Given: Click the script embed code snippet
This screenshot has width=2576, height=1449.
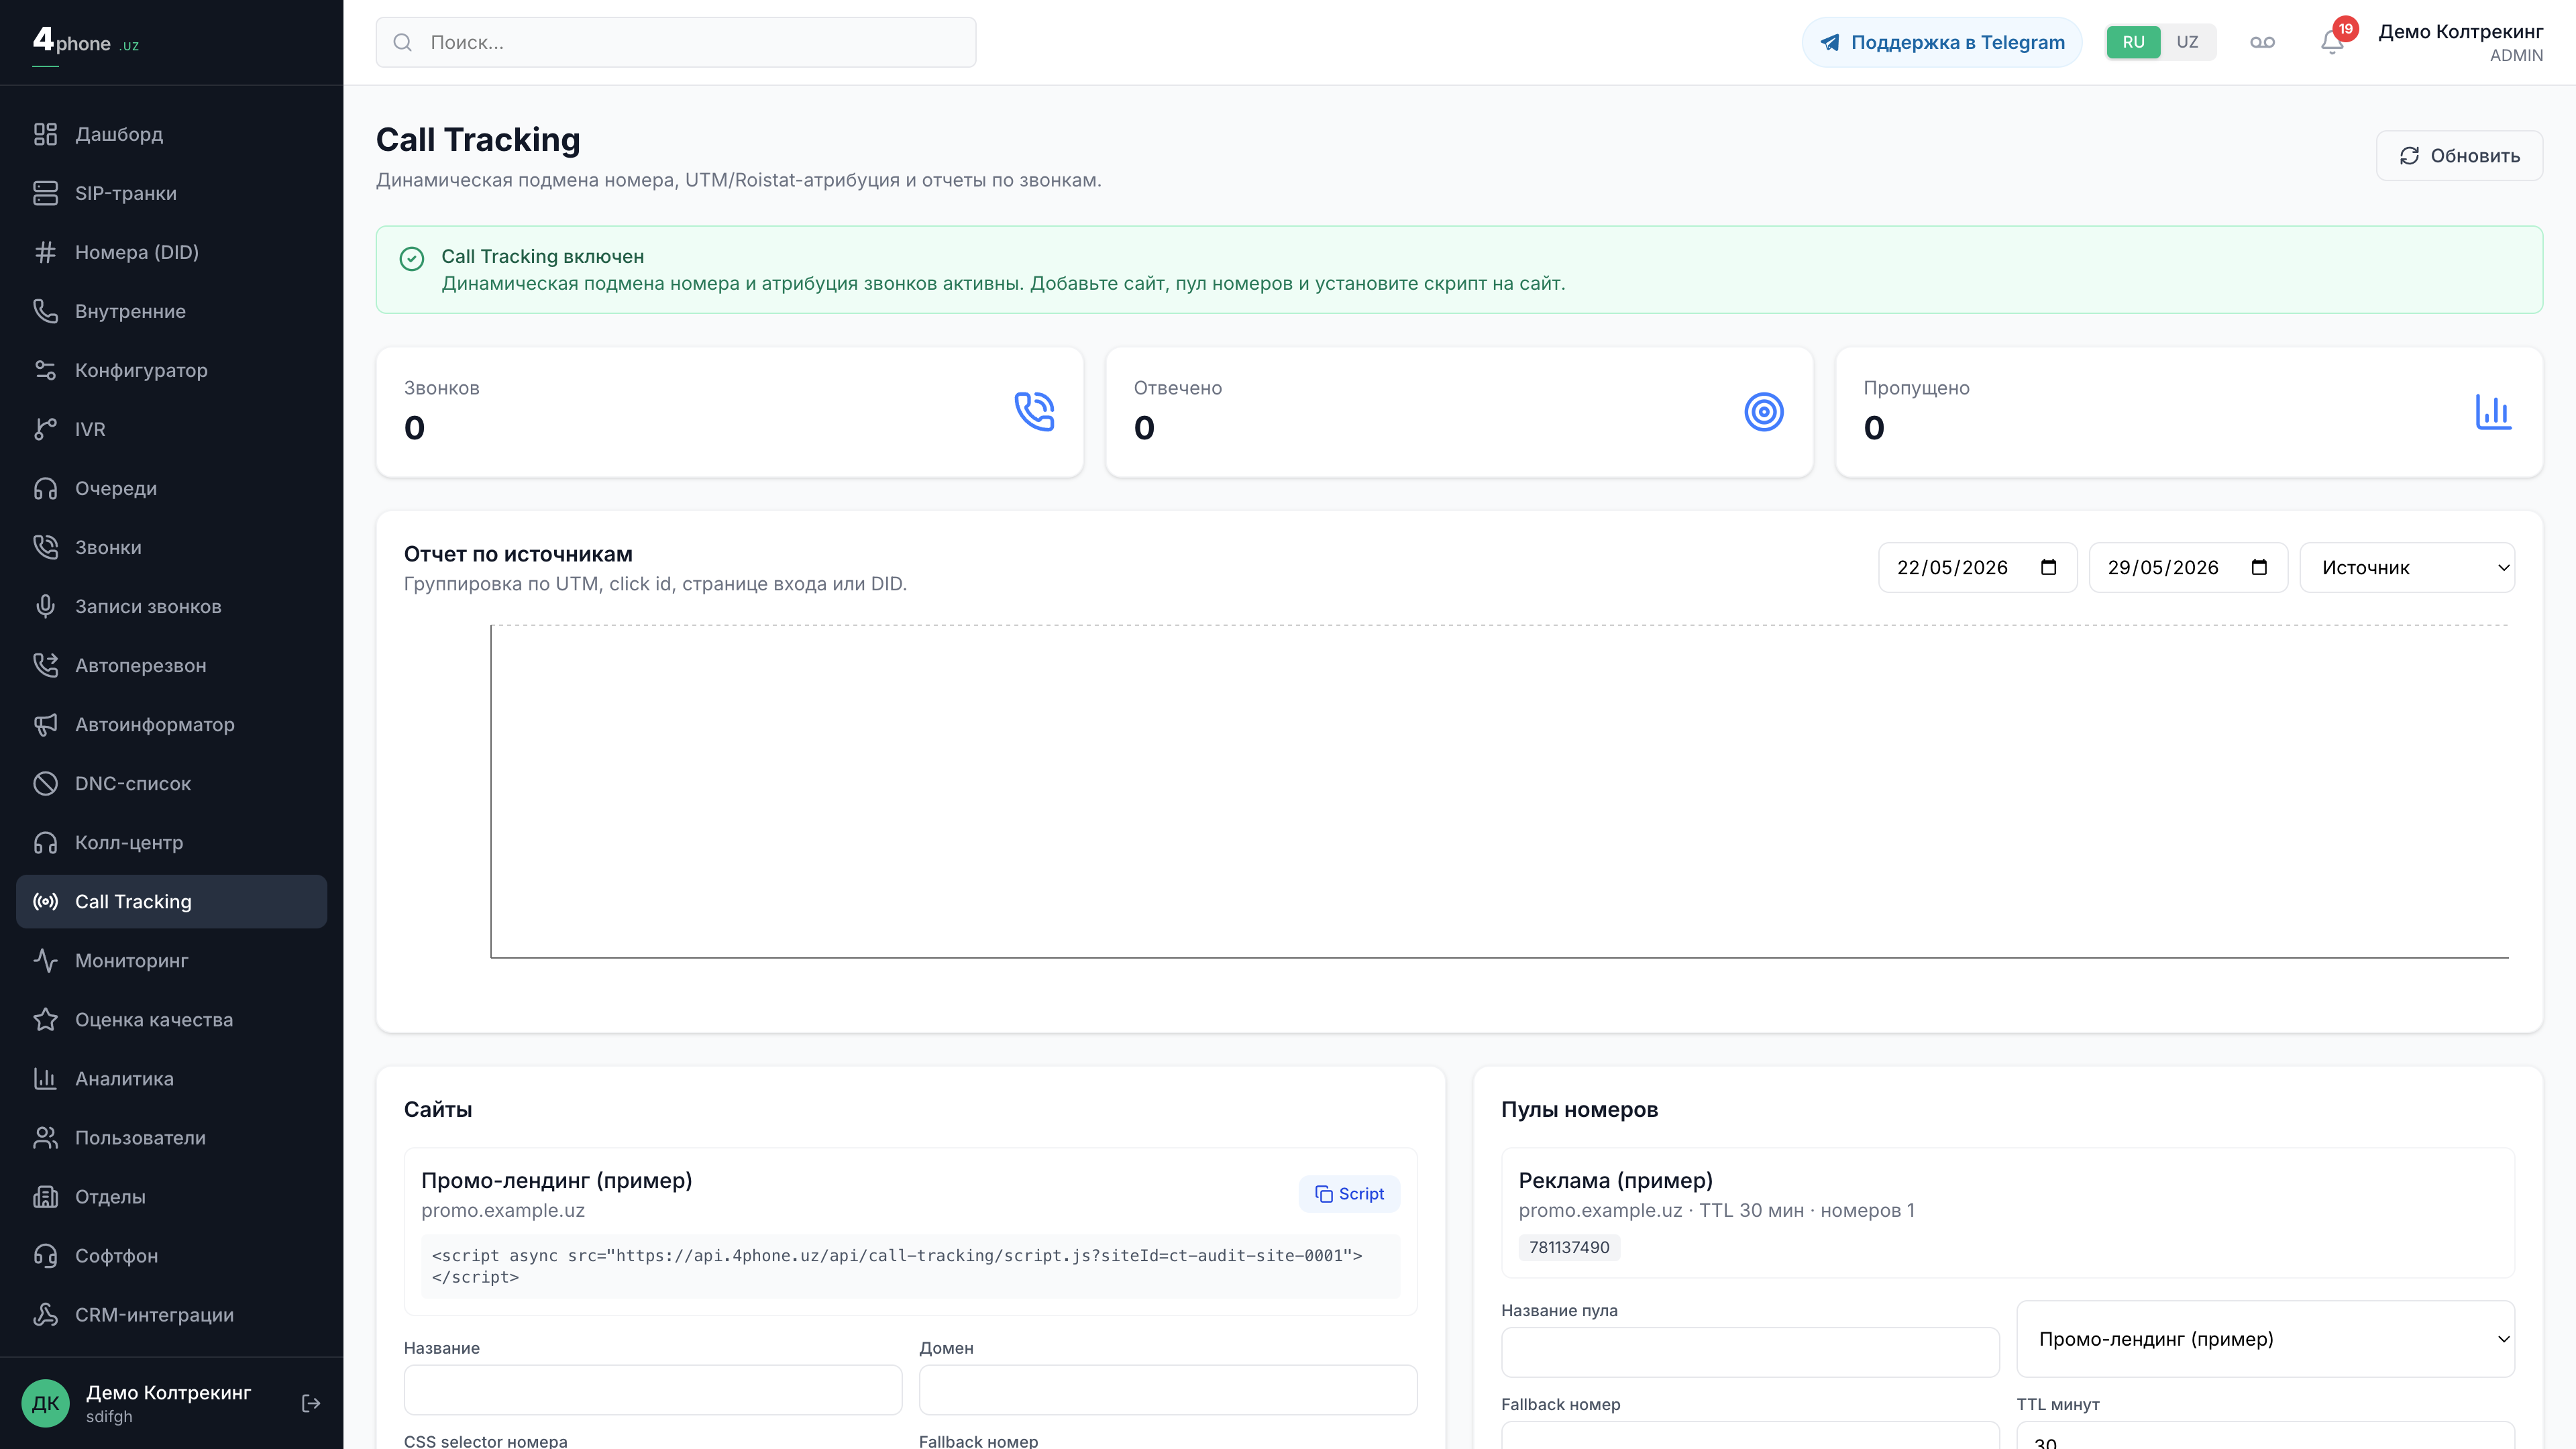Looking at the screenshot, I should pyautogui.click(x=910, y=1266).
